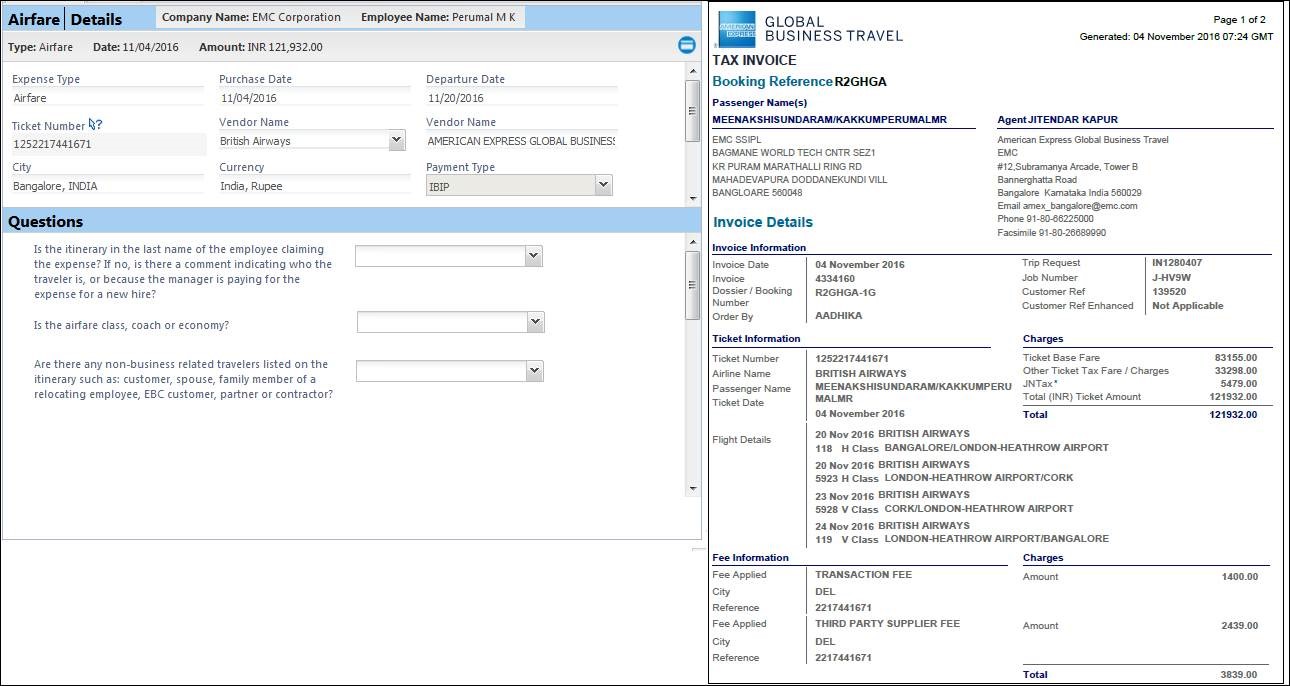1290x686 pixels.
Task: Click the Departure Date field
Action: (520, 98)
